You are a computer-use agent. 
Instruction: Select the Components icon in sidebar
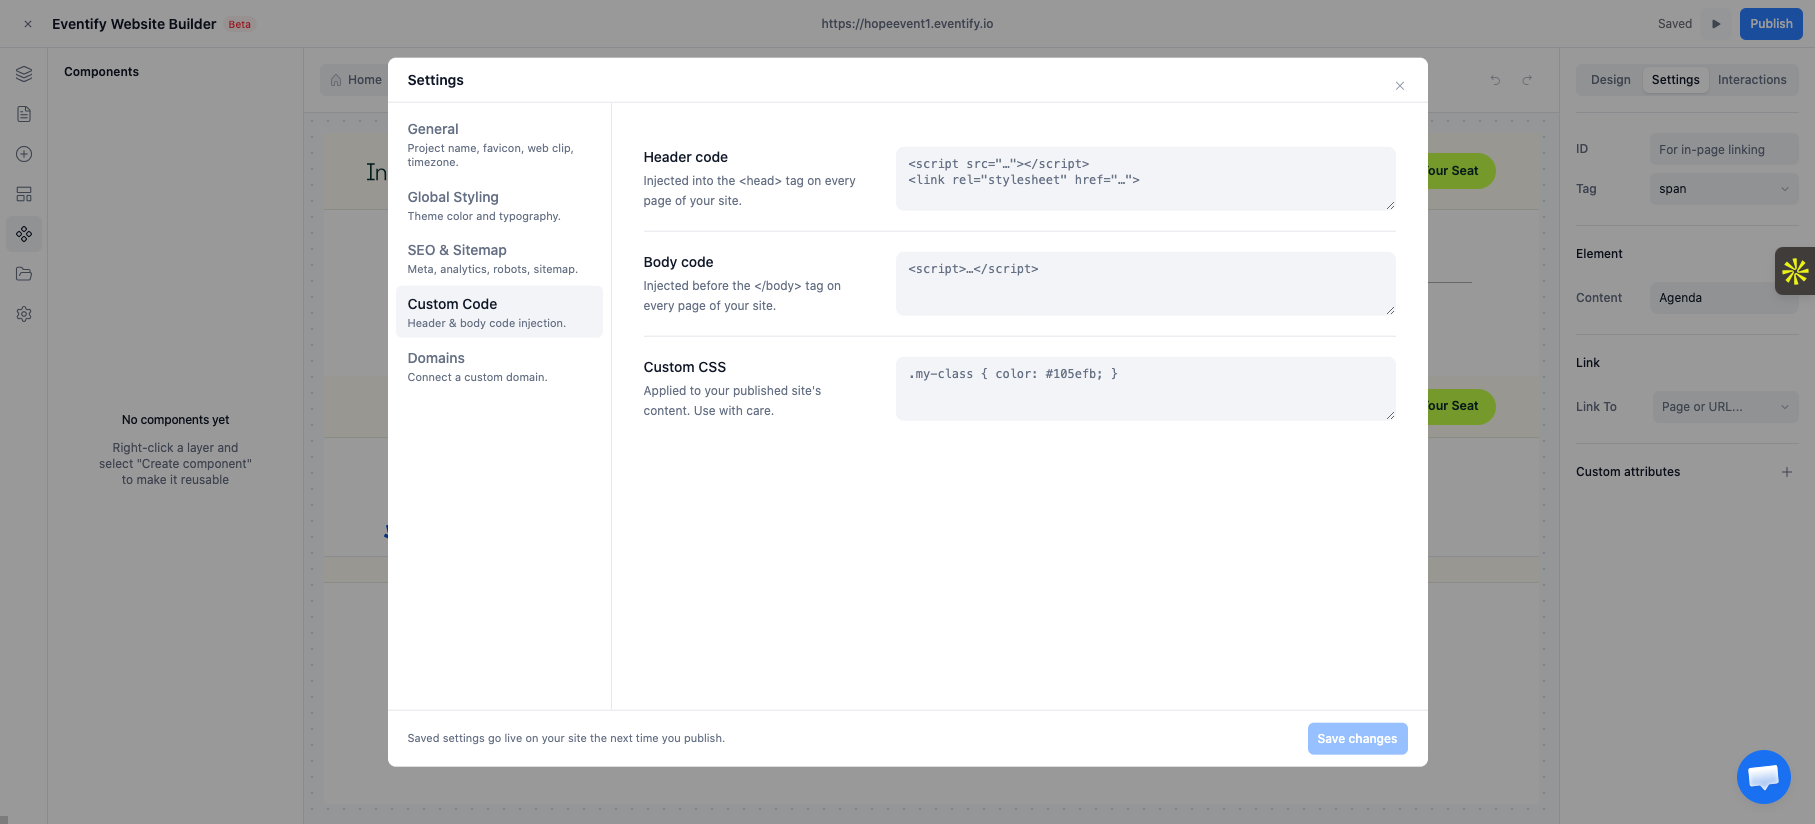point(24,234)
